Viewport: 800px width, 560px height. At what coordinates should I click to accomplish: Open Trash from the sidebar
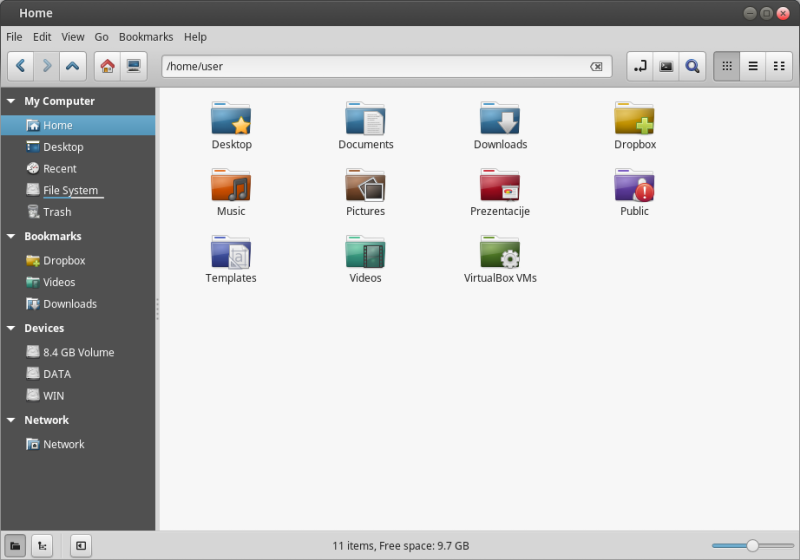point(57,212)
